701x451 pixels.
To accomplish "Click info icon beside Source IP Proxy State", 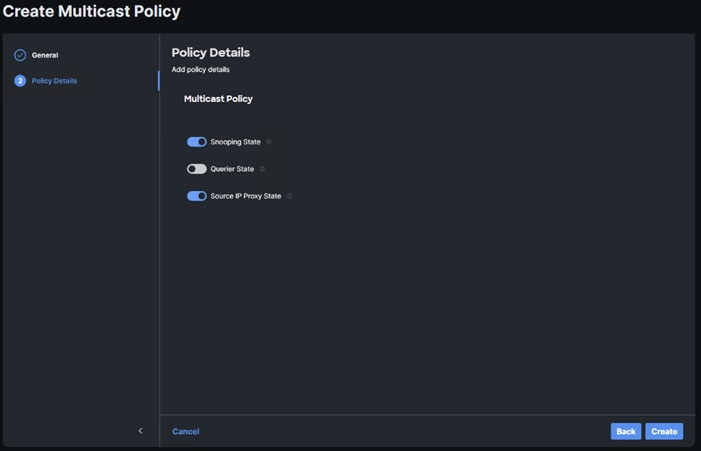I will click(x=290, y=196).
